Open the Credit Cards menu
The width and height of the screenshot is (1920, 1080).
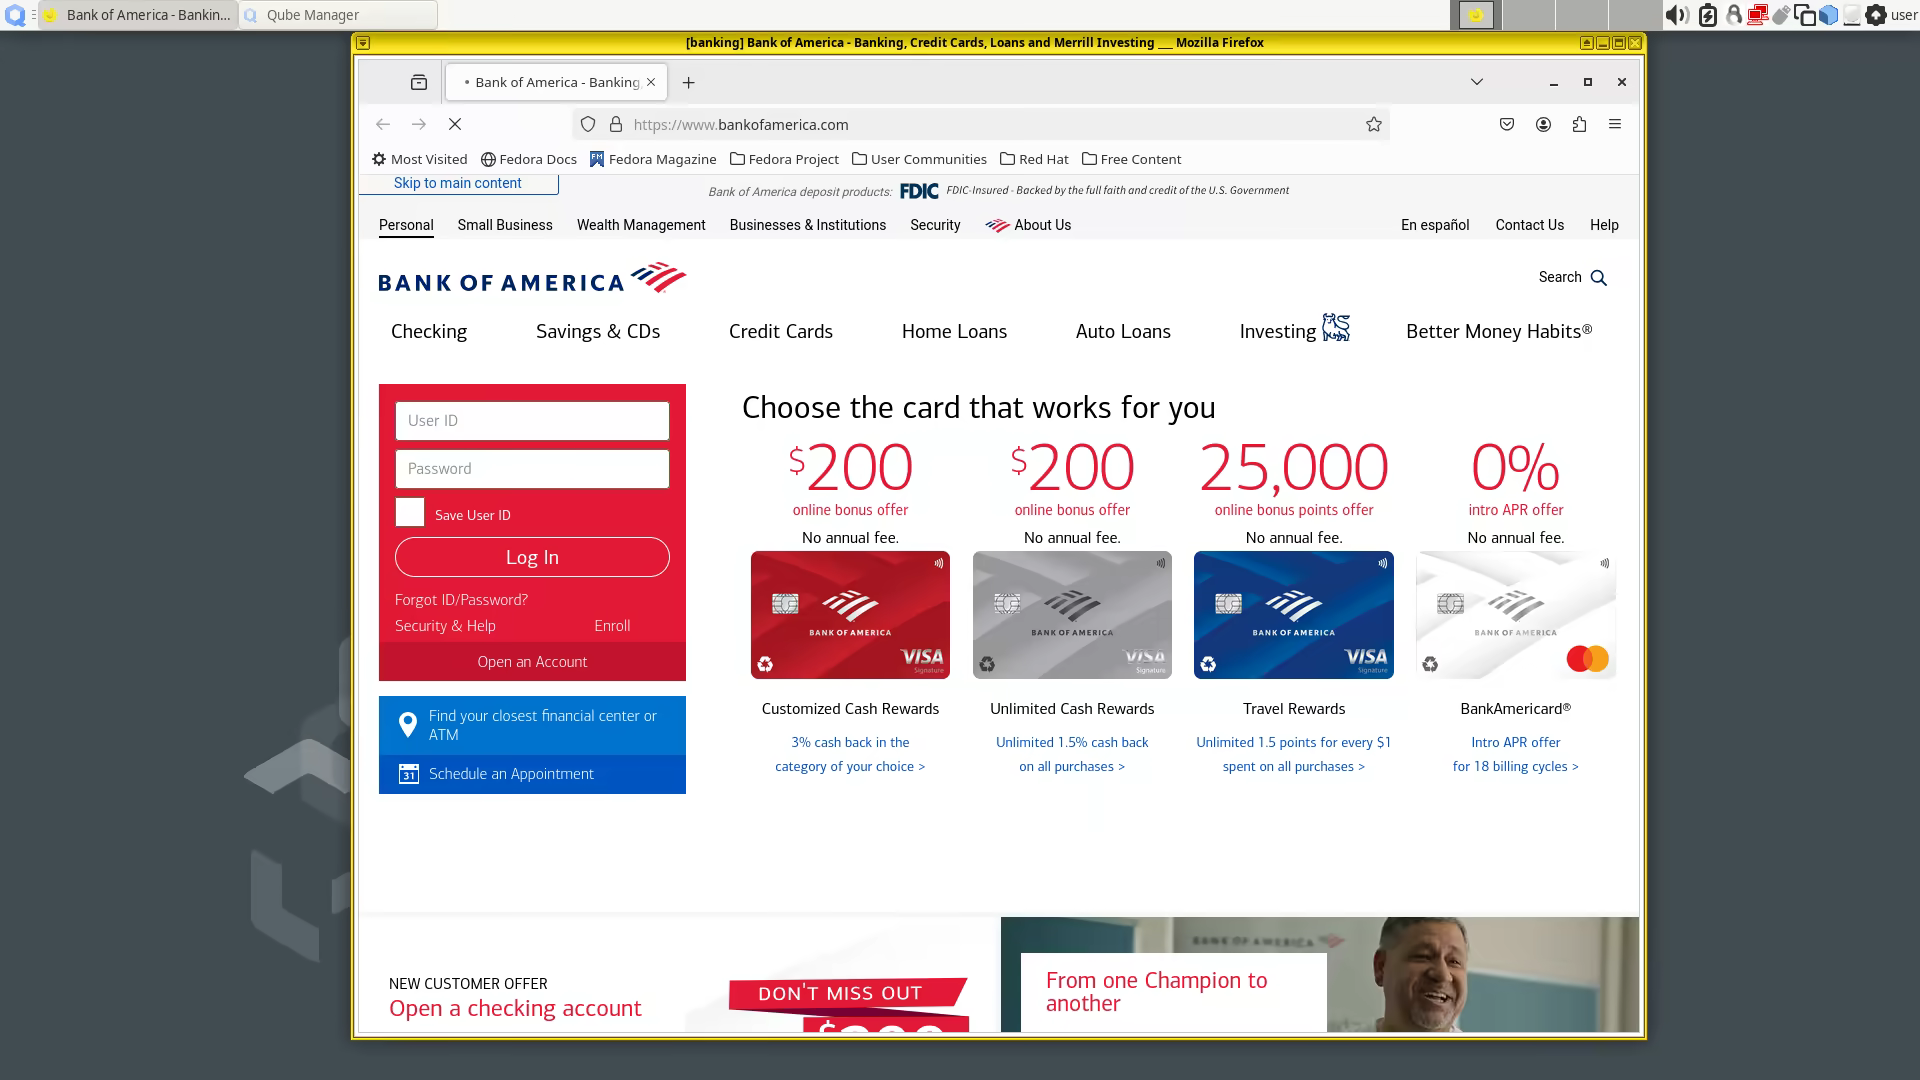coord(781,332)
